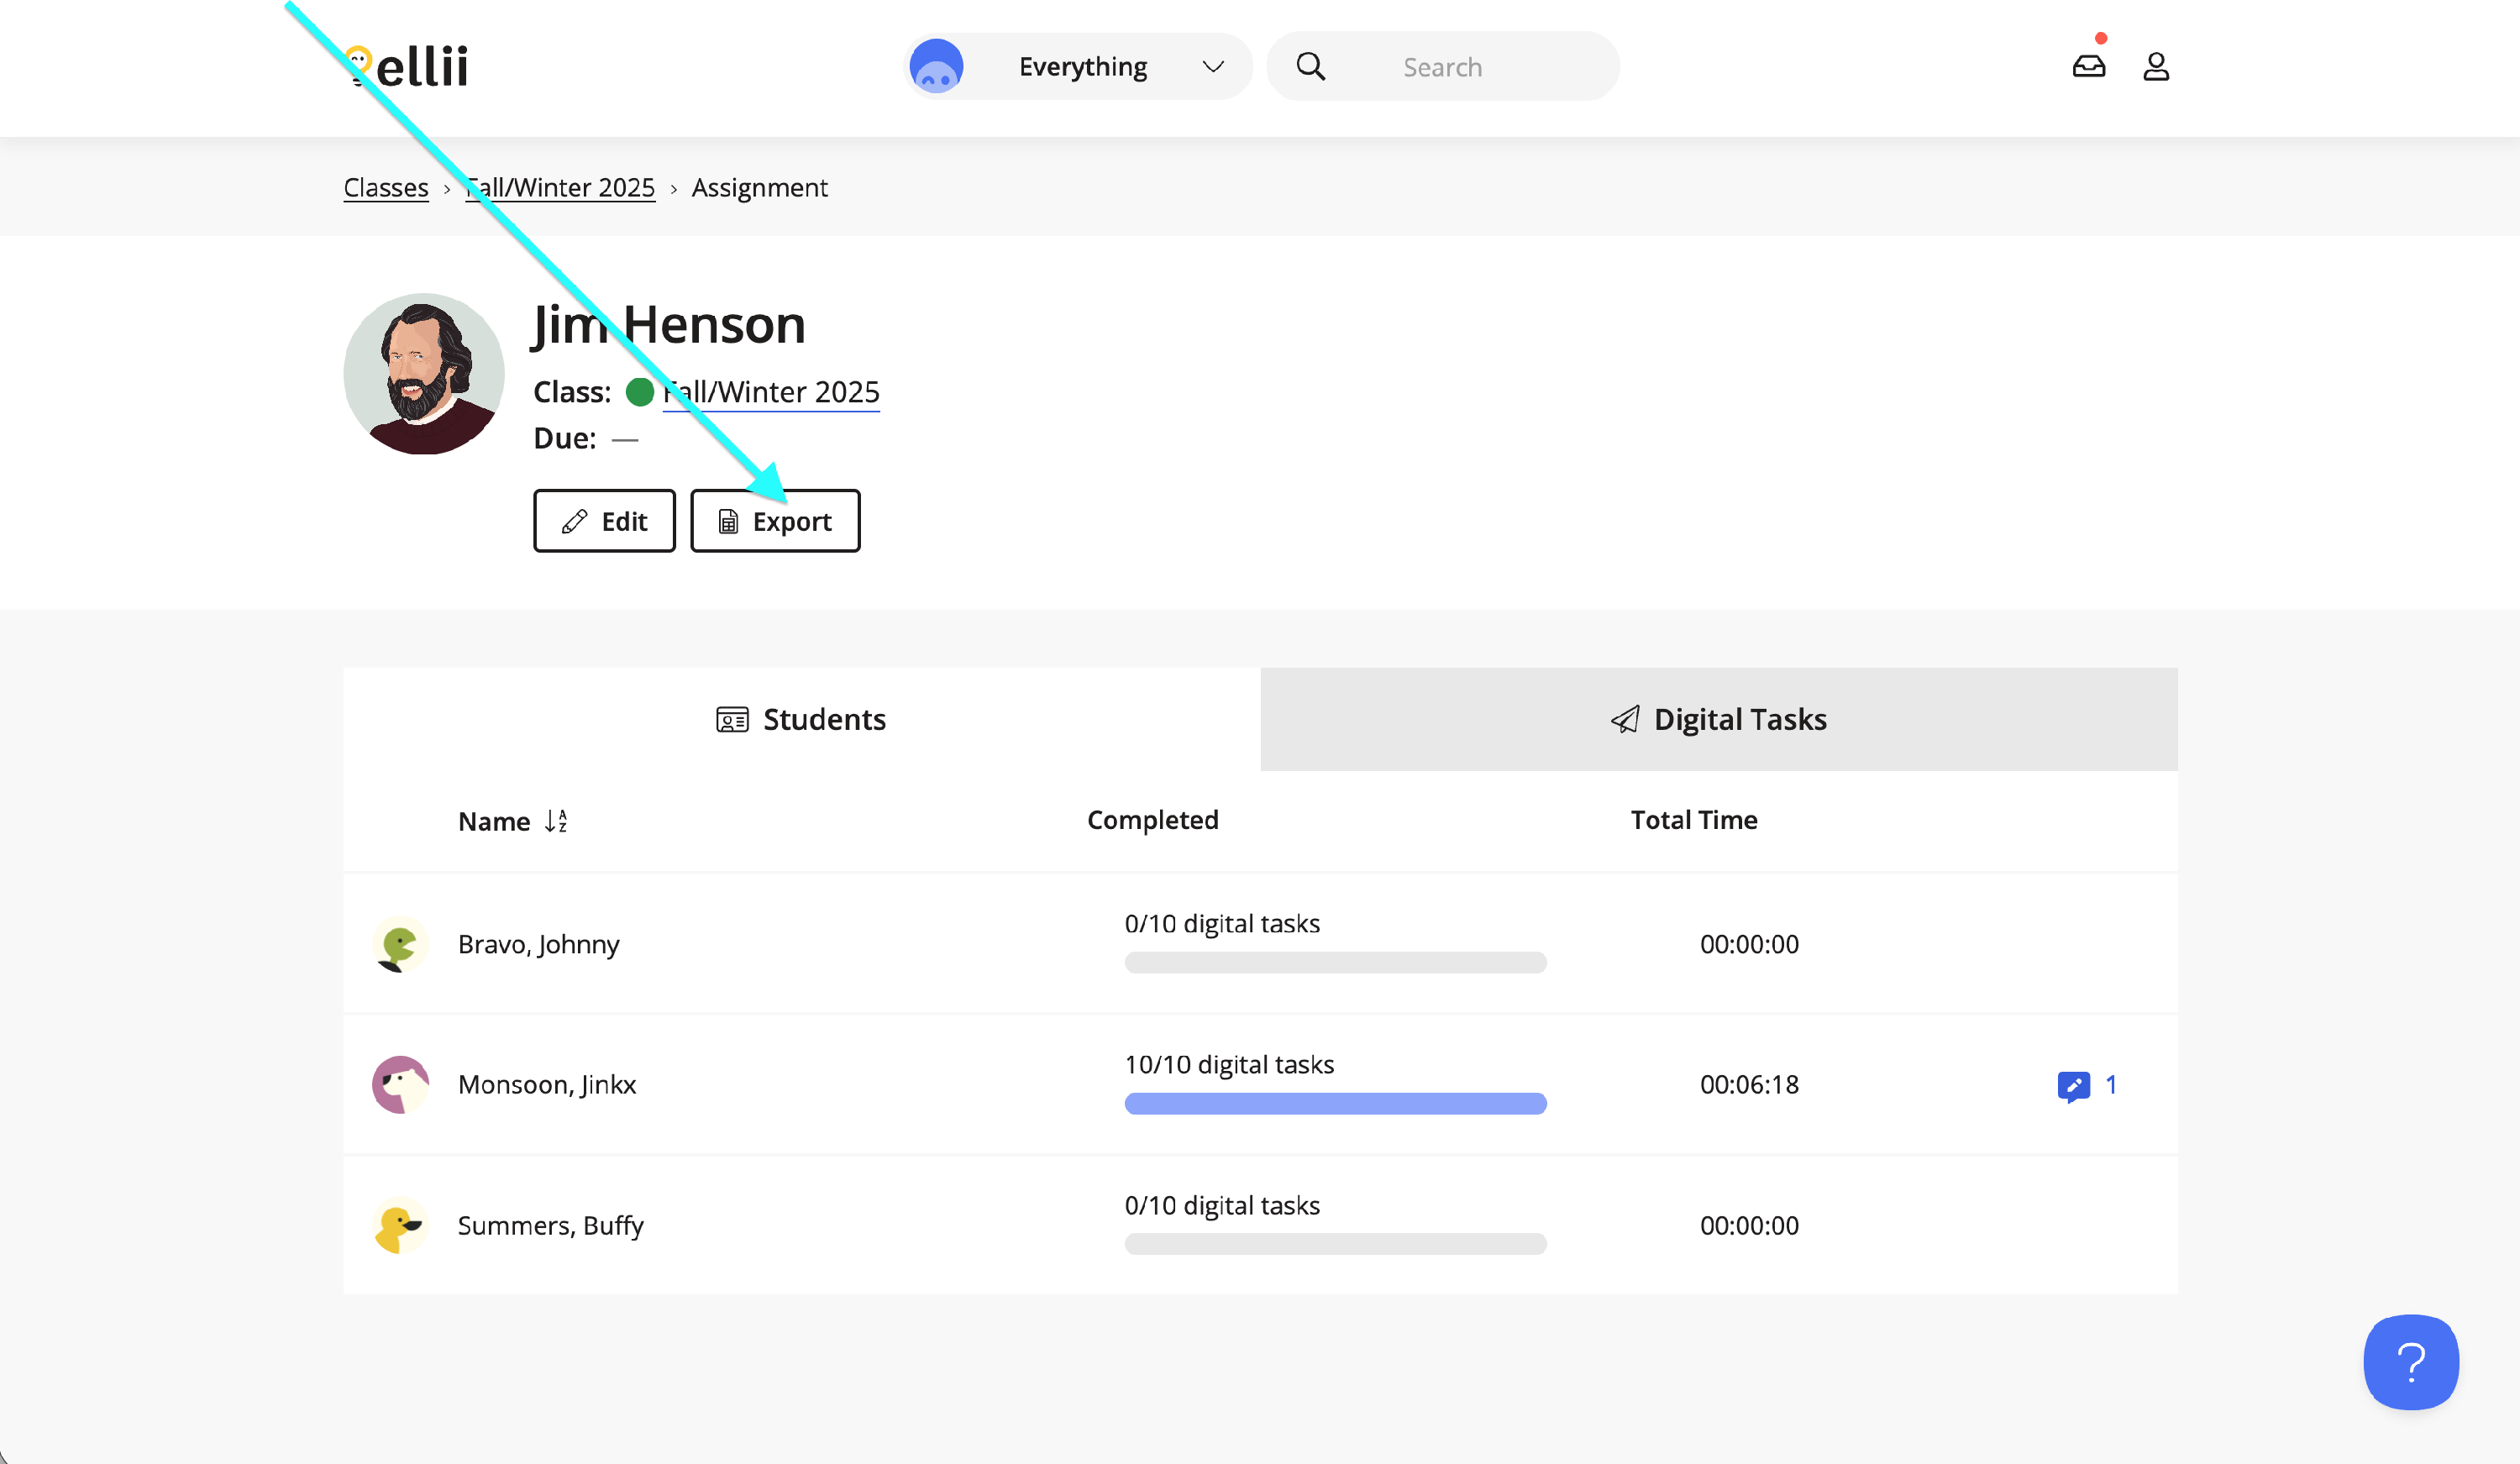Open Jinkx Monsoon's feedback comment icon
Image resolution: width=2520 pixels, height=1464 pixels.
pyautogui.click(x=2074, y=1085)
